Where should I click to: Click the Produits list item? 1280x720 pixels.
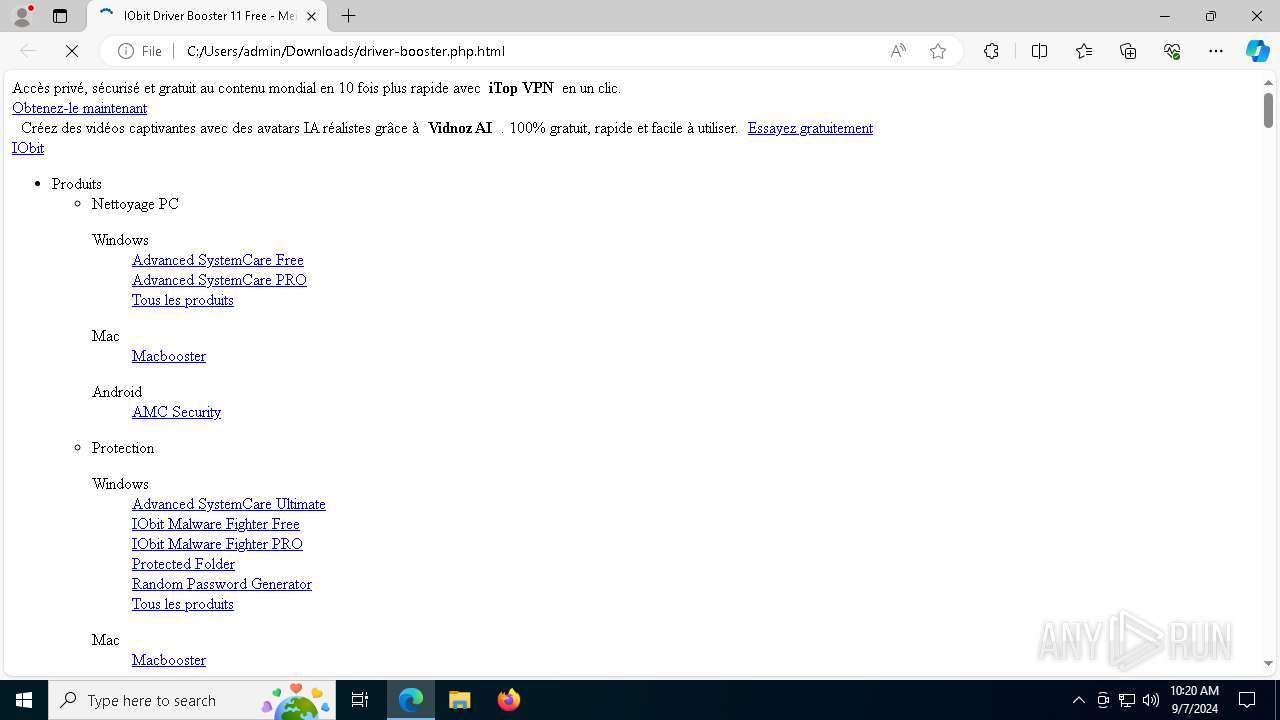pos(77,184)
